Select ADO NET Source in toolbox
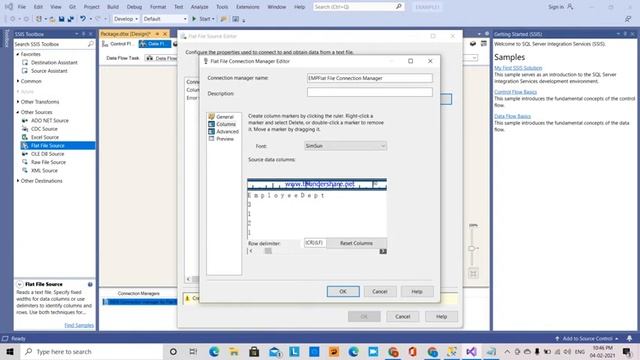The height and width of the screenshot is (360, 640). [50, 120]
